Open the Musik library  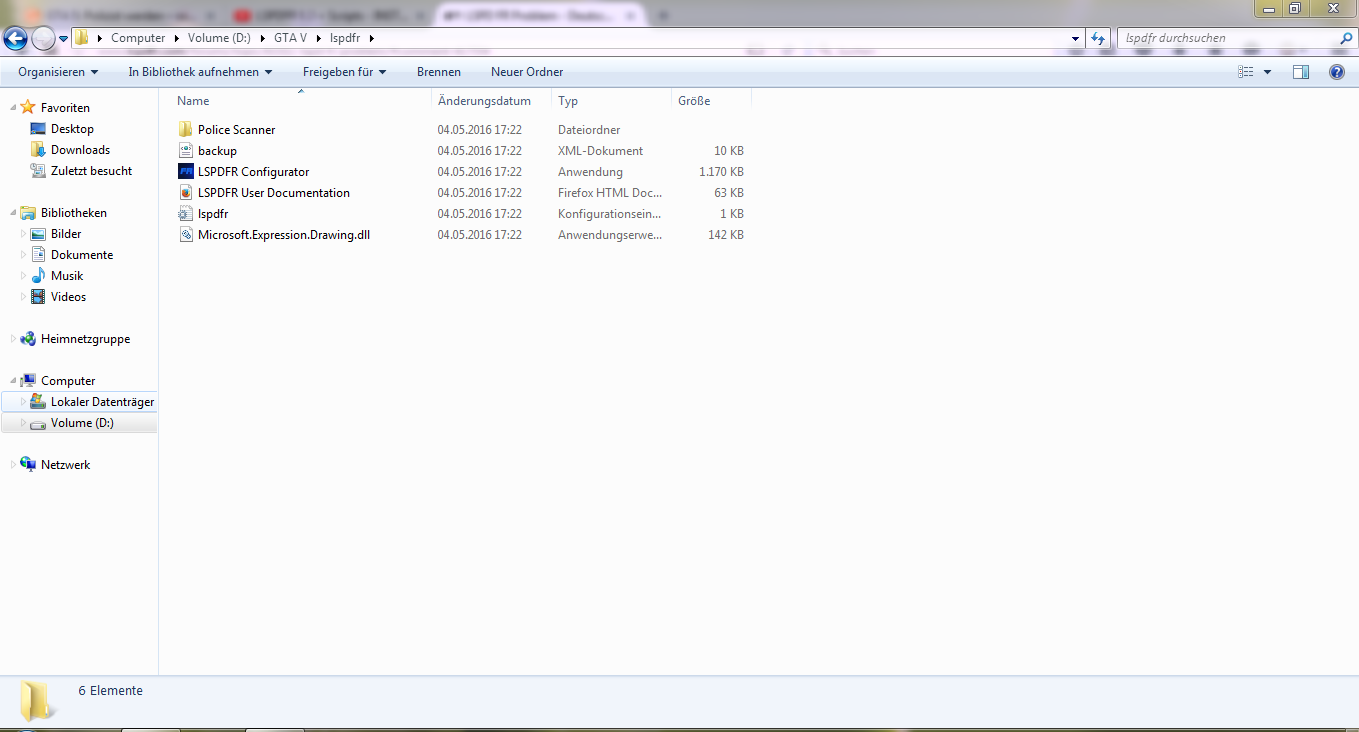point(67,276)
